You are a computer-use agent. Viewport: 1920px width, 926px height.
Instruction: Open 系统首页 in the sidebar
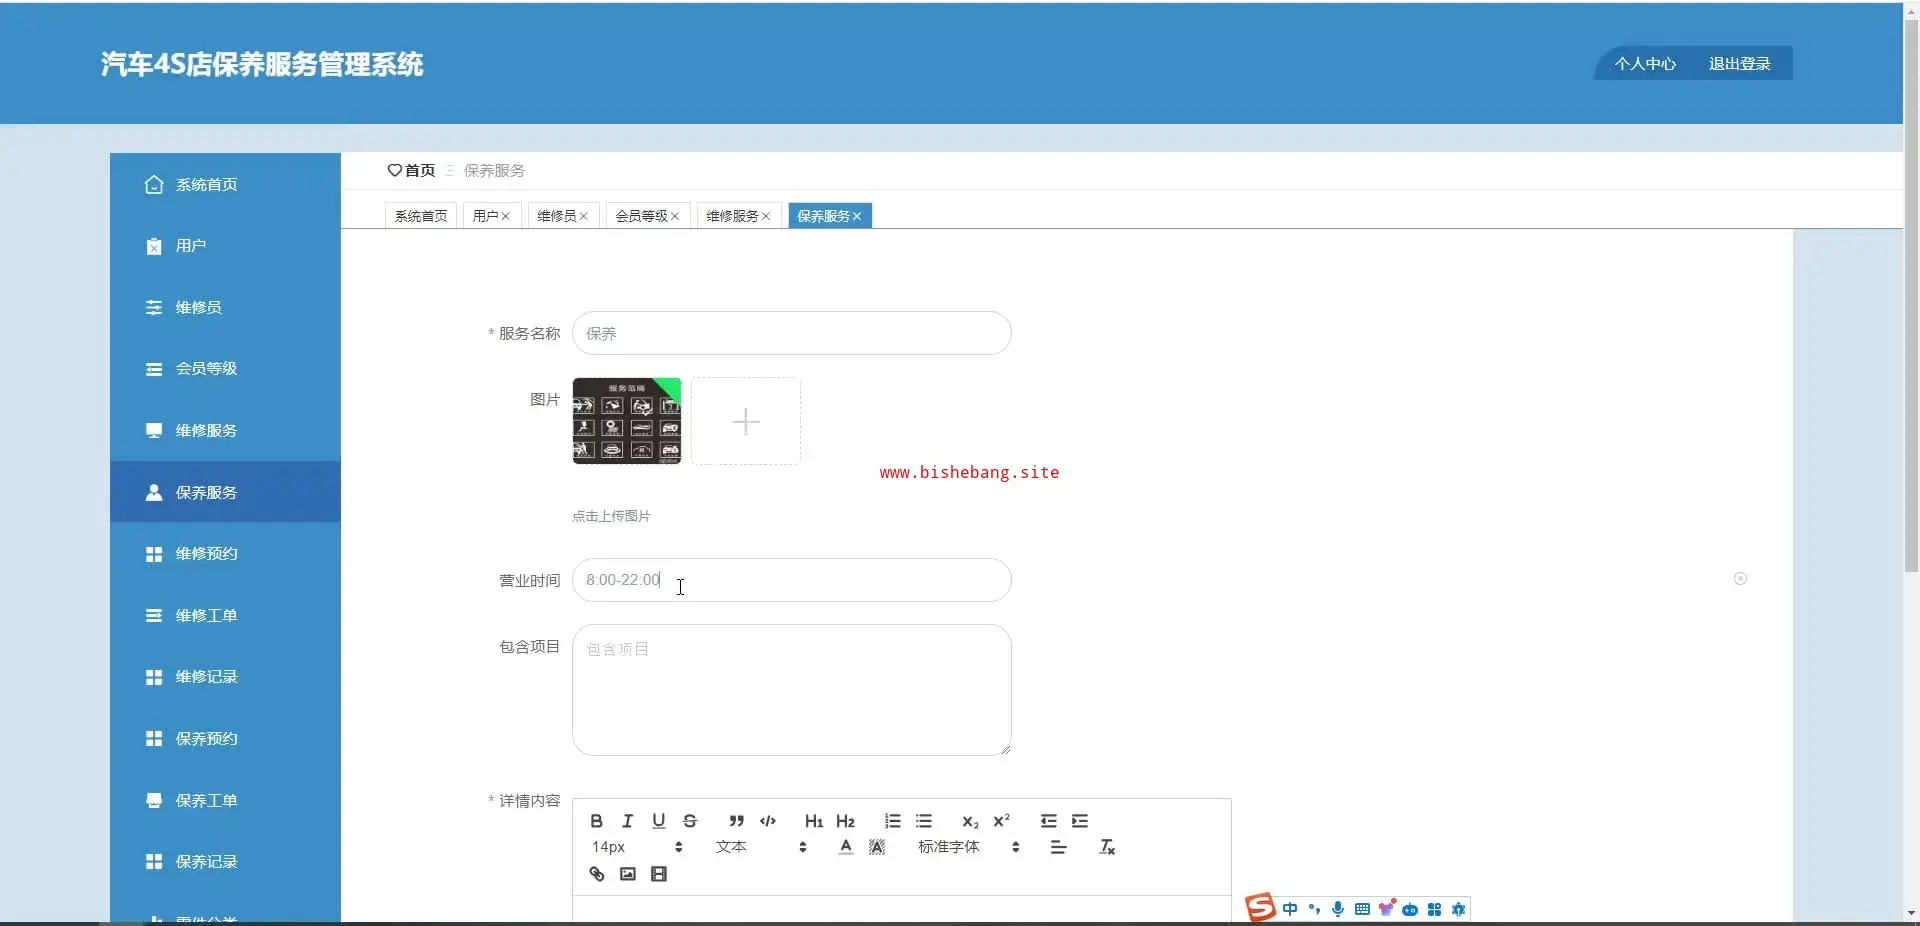point(225,184)
